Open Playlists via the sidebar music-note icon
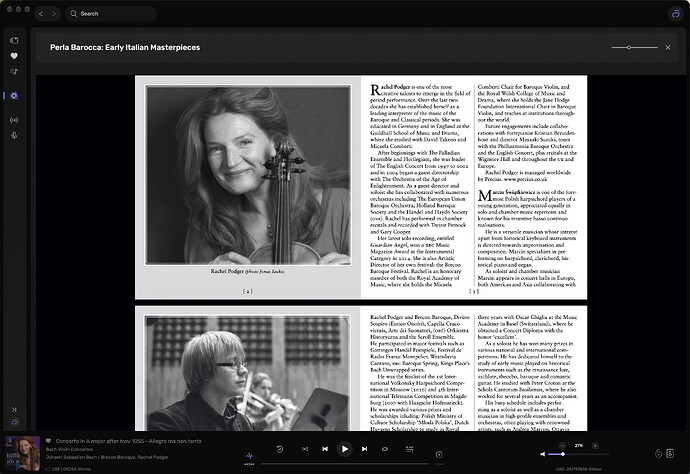Screen dimensions: 690x474 pos(14,71)
